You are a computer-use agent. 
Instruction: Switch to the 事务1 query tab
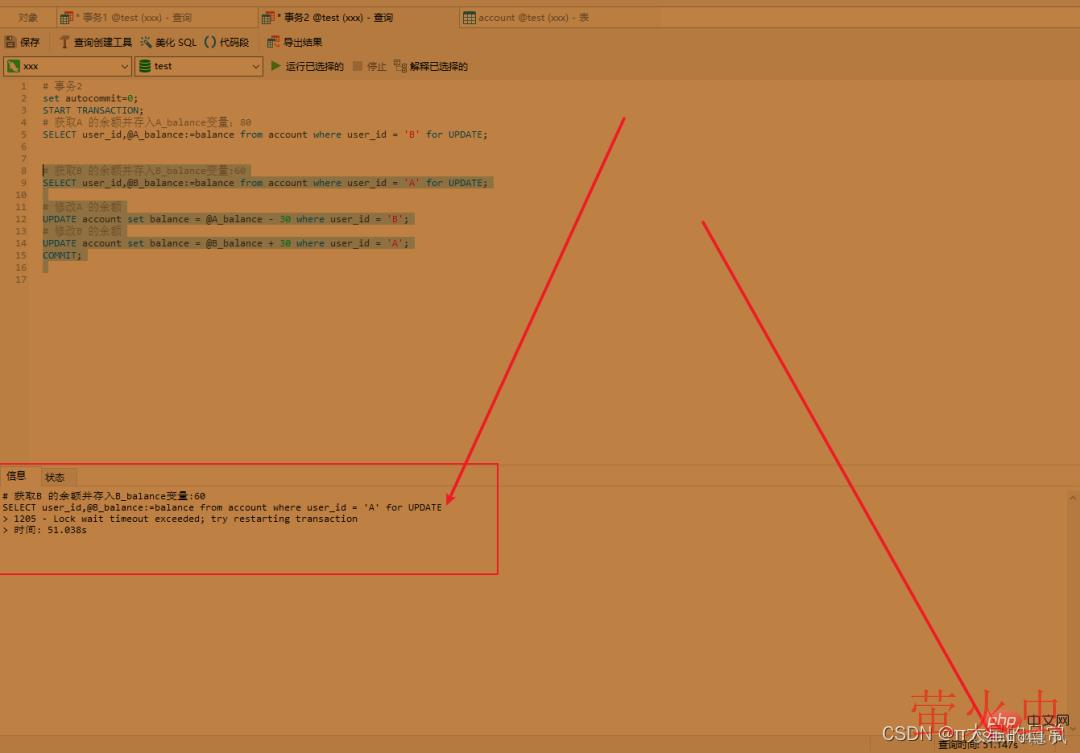pos(132,18)
